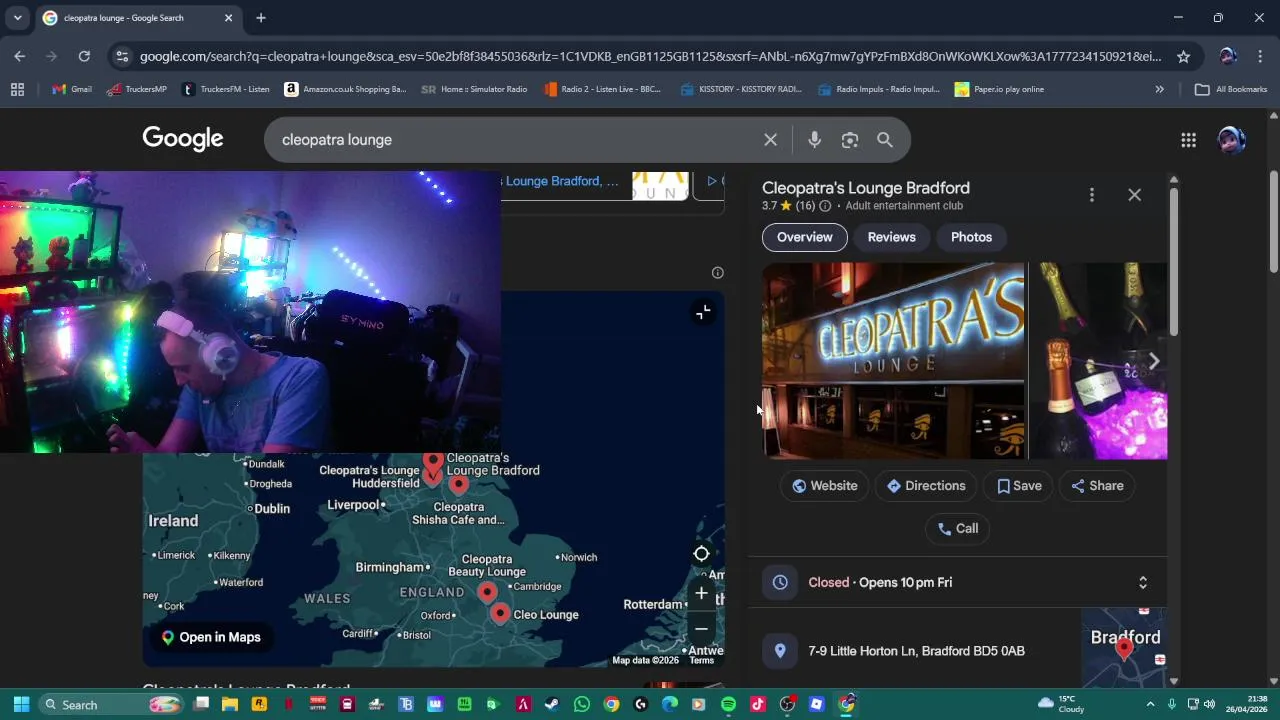Select the Cleo Lounge map pin
1280x720 pixels.
point(500,613)
